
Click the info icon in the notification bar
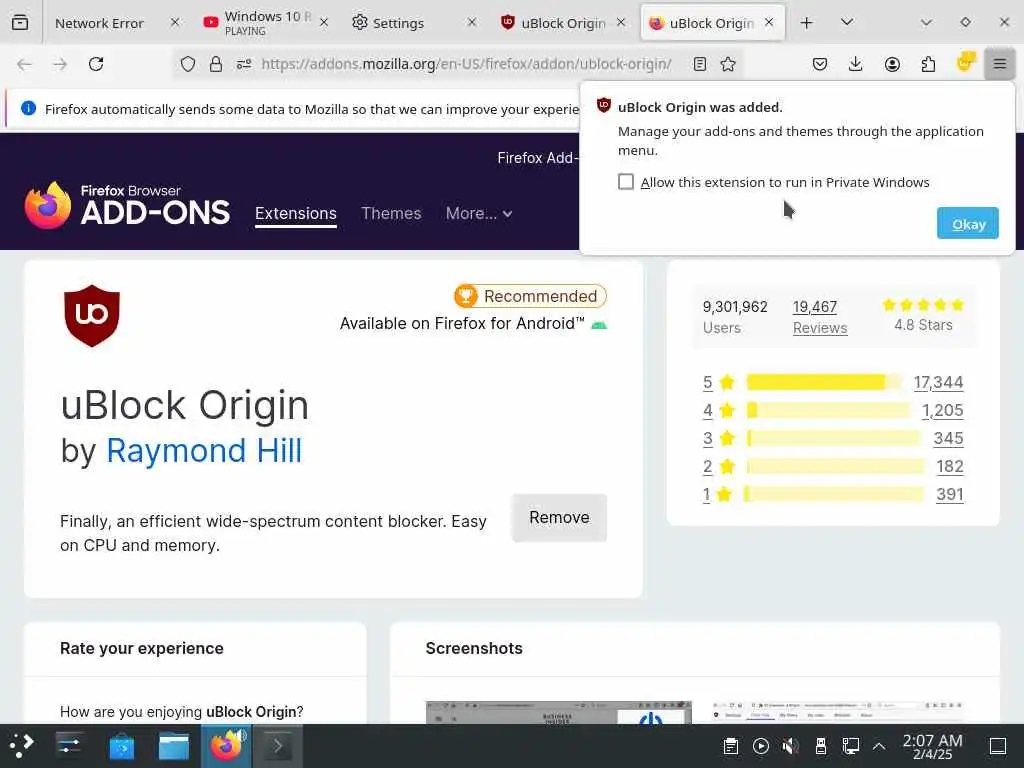(28, 108)
